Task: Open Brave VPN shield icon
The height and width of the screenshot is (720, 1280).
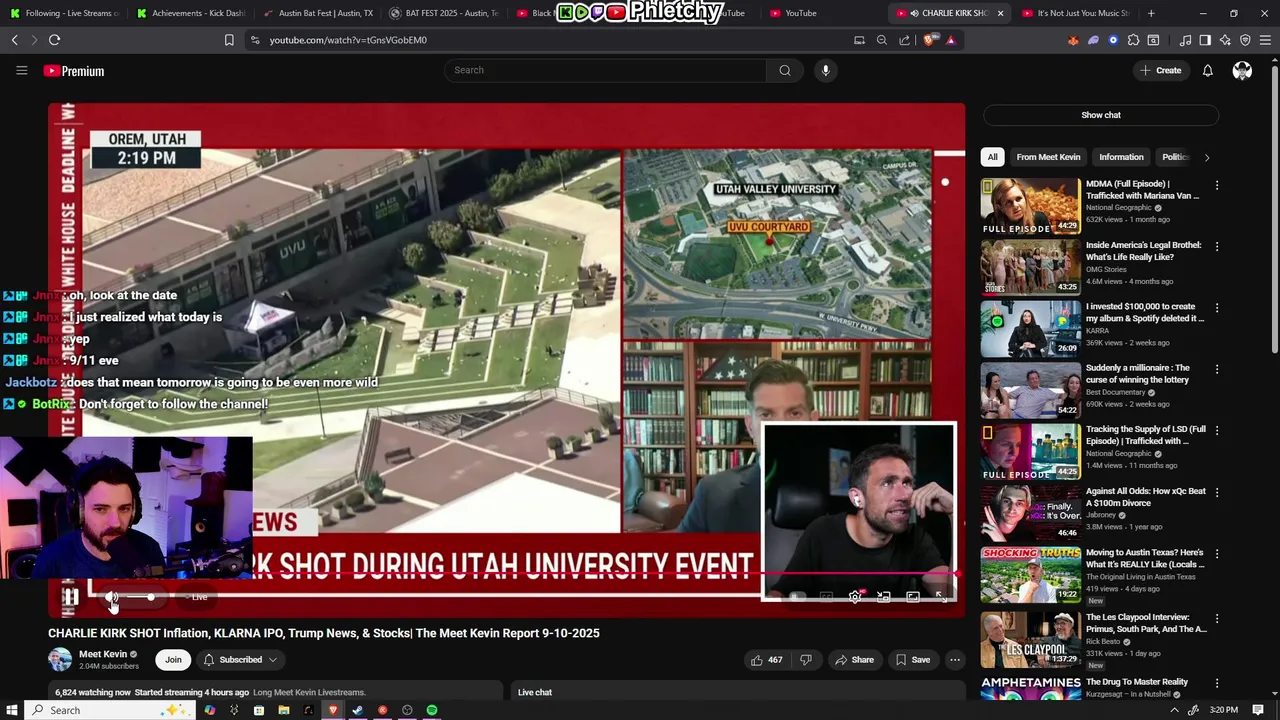Action: [1245, 40]
